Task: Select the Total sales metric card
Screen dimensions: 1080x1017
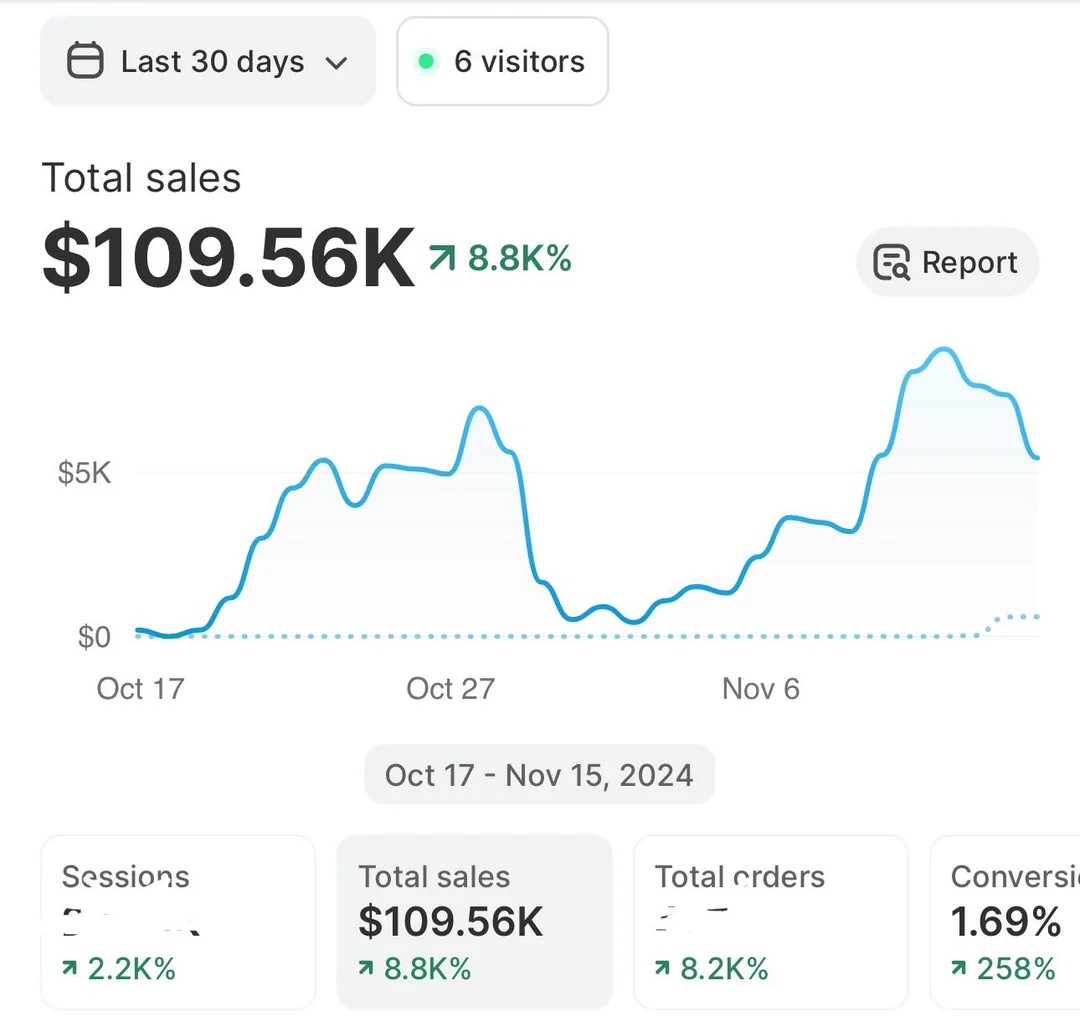Action: [474, 922]
